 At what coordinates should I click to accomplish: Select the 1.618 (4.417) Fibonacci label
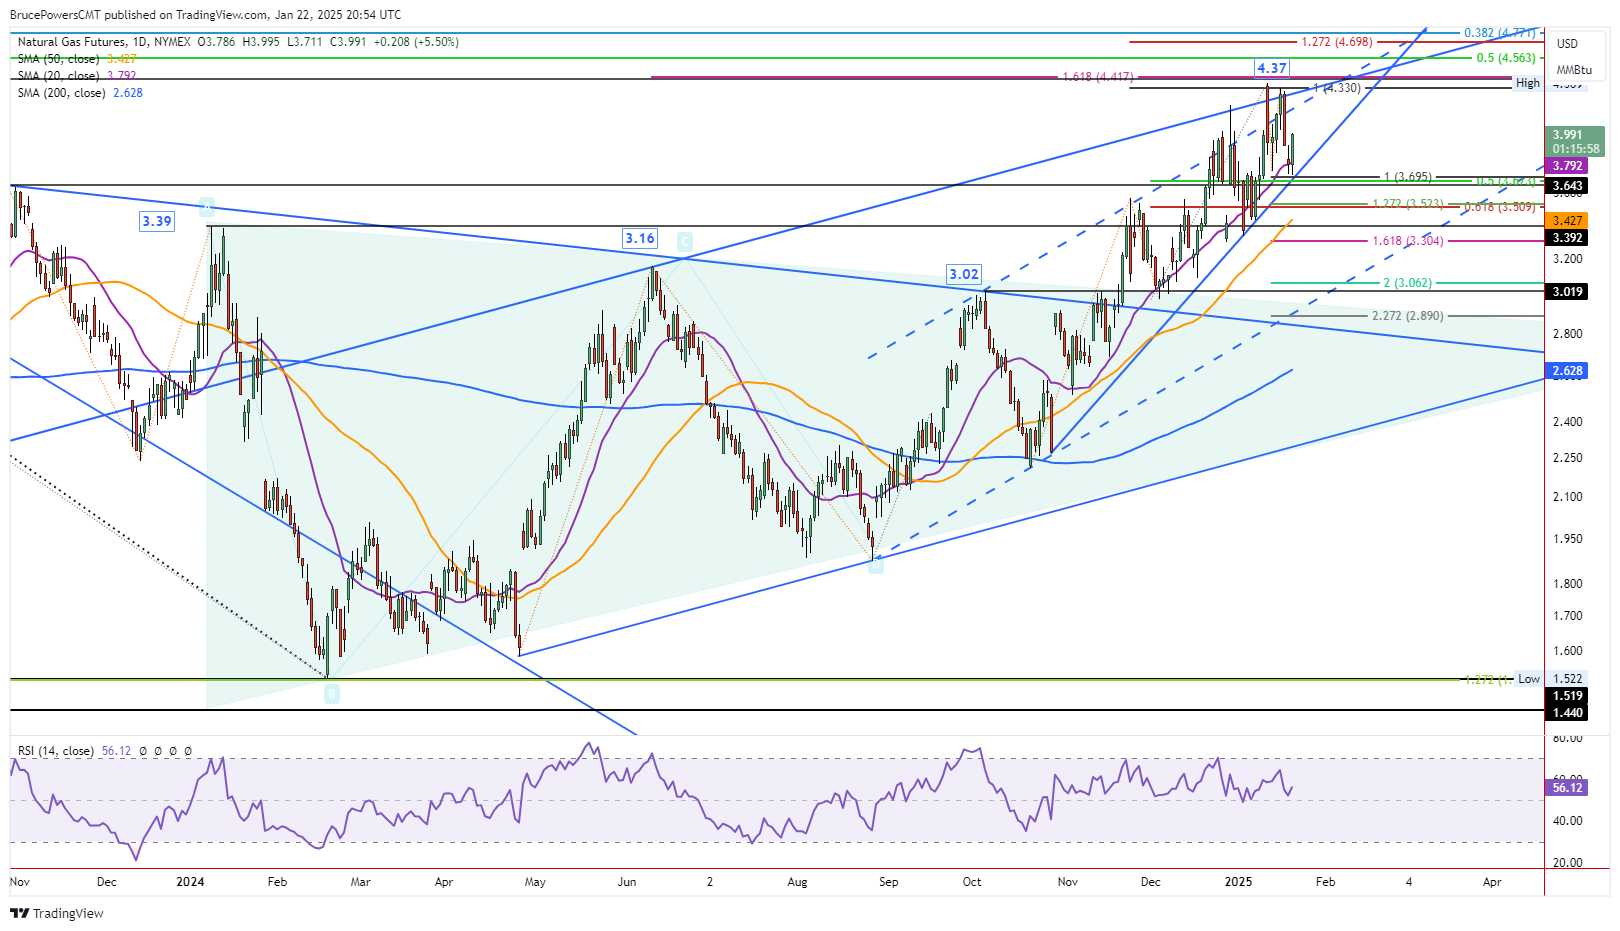point(1098,77)
